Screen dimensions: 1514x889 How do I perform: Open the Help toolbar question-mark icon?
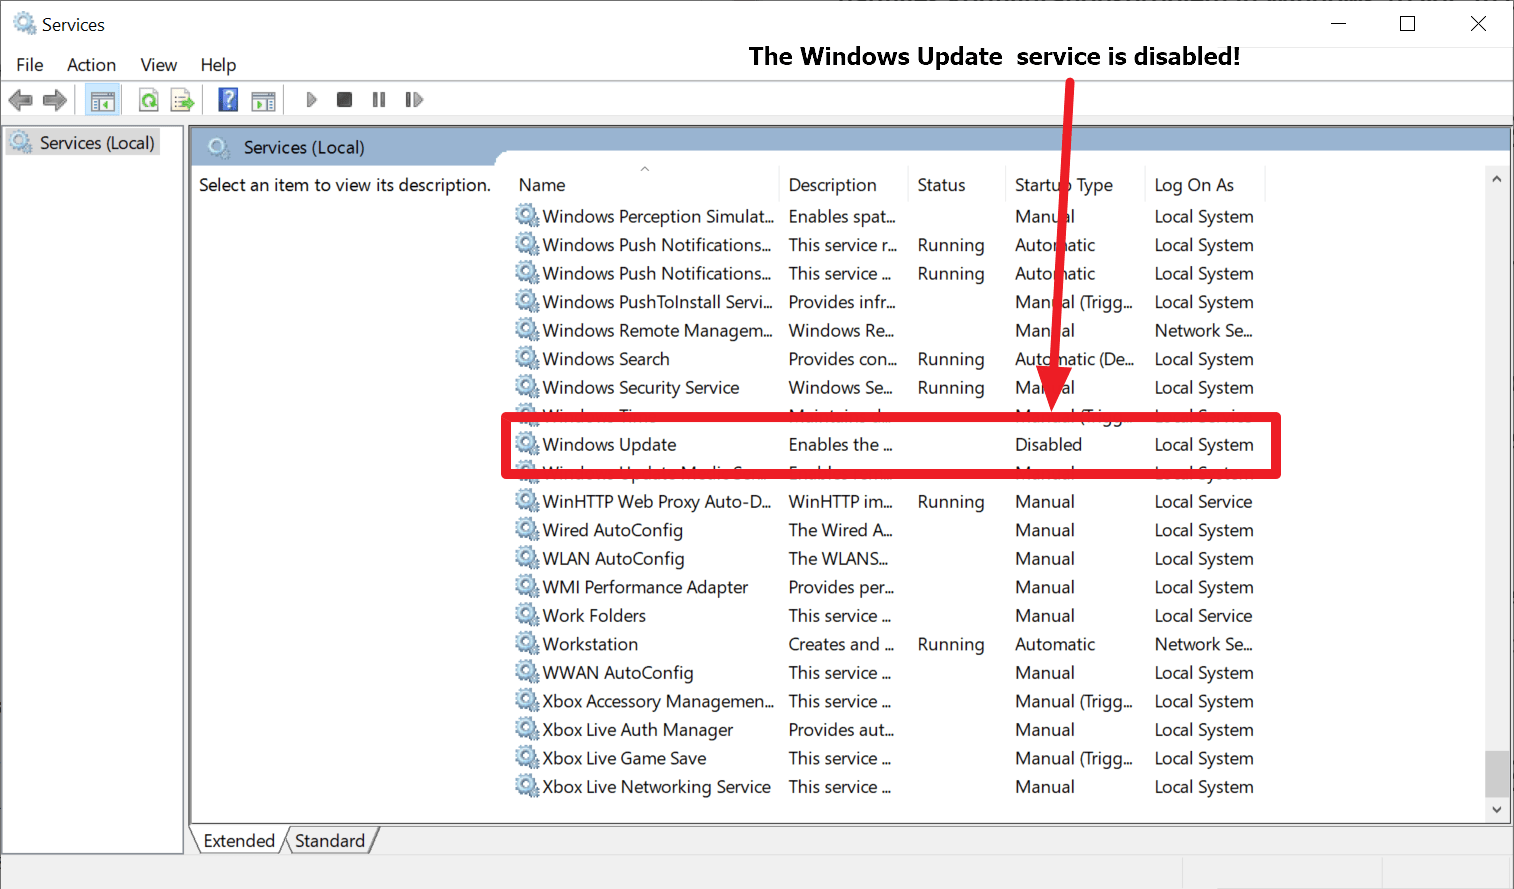click(228, 100)
